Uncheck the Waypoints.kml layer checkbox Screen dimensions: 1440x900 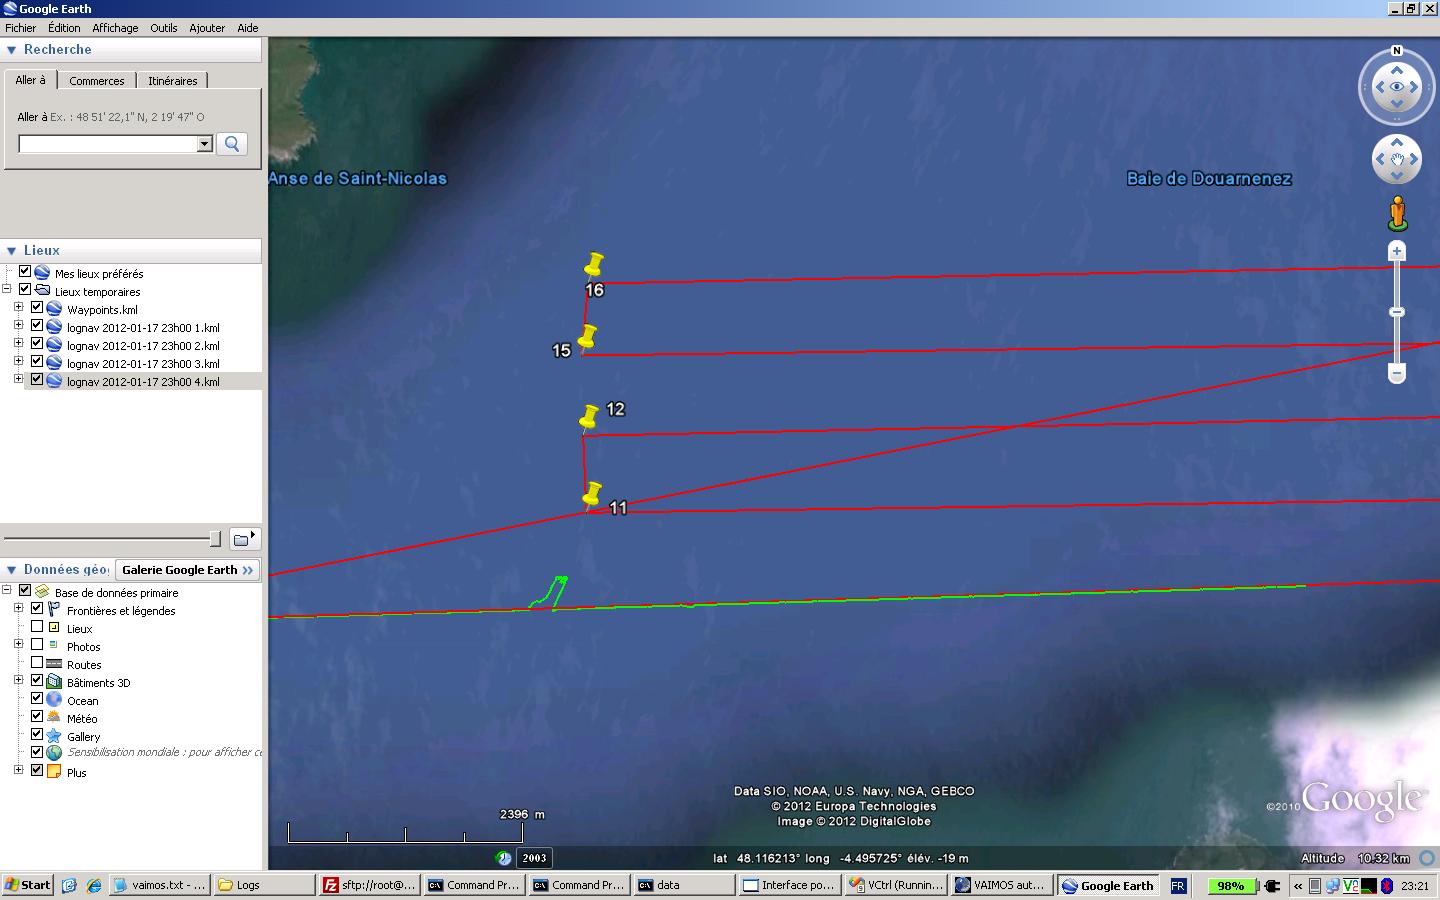[x=37, y=309]
